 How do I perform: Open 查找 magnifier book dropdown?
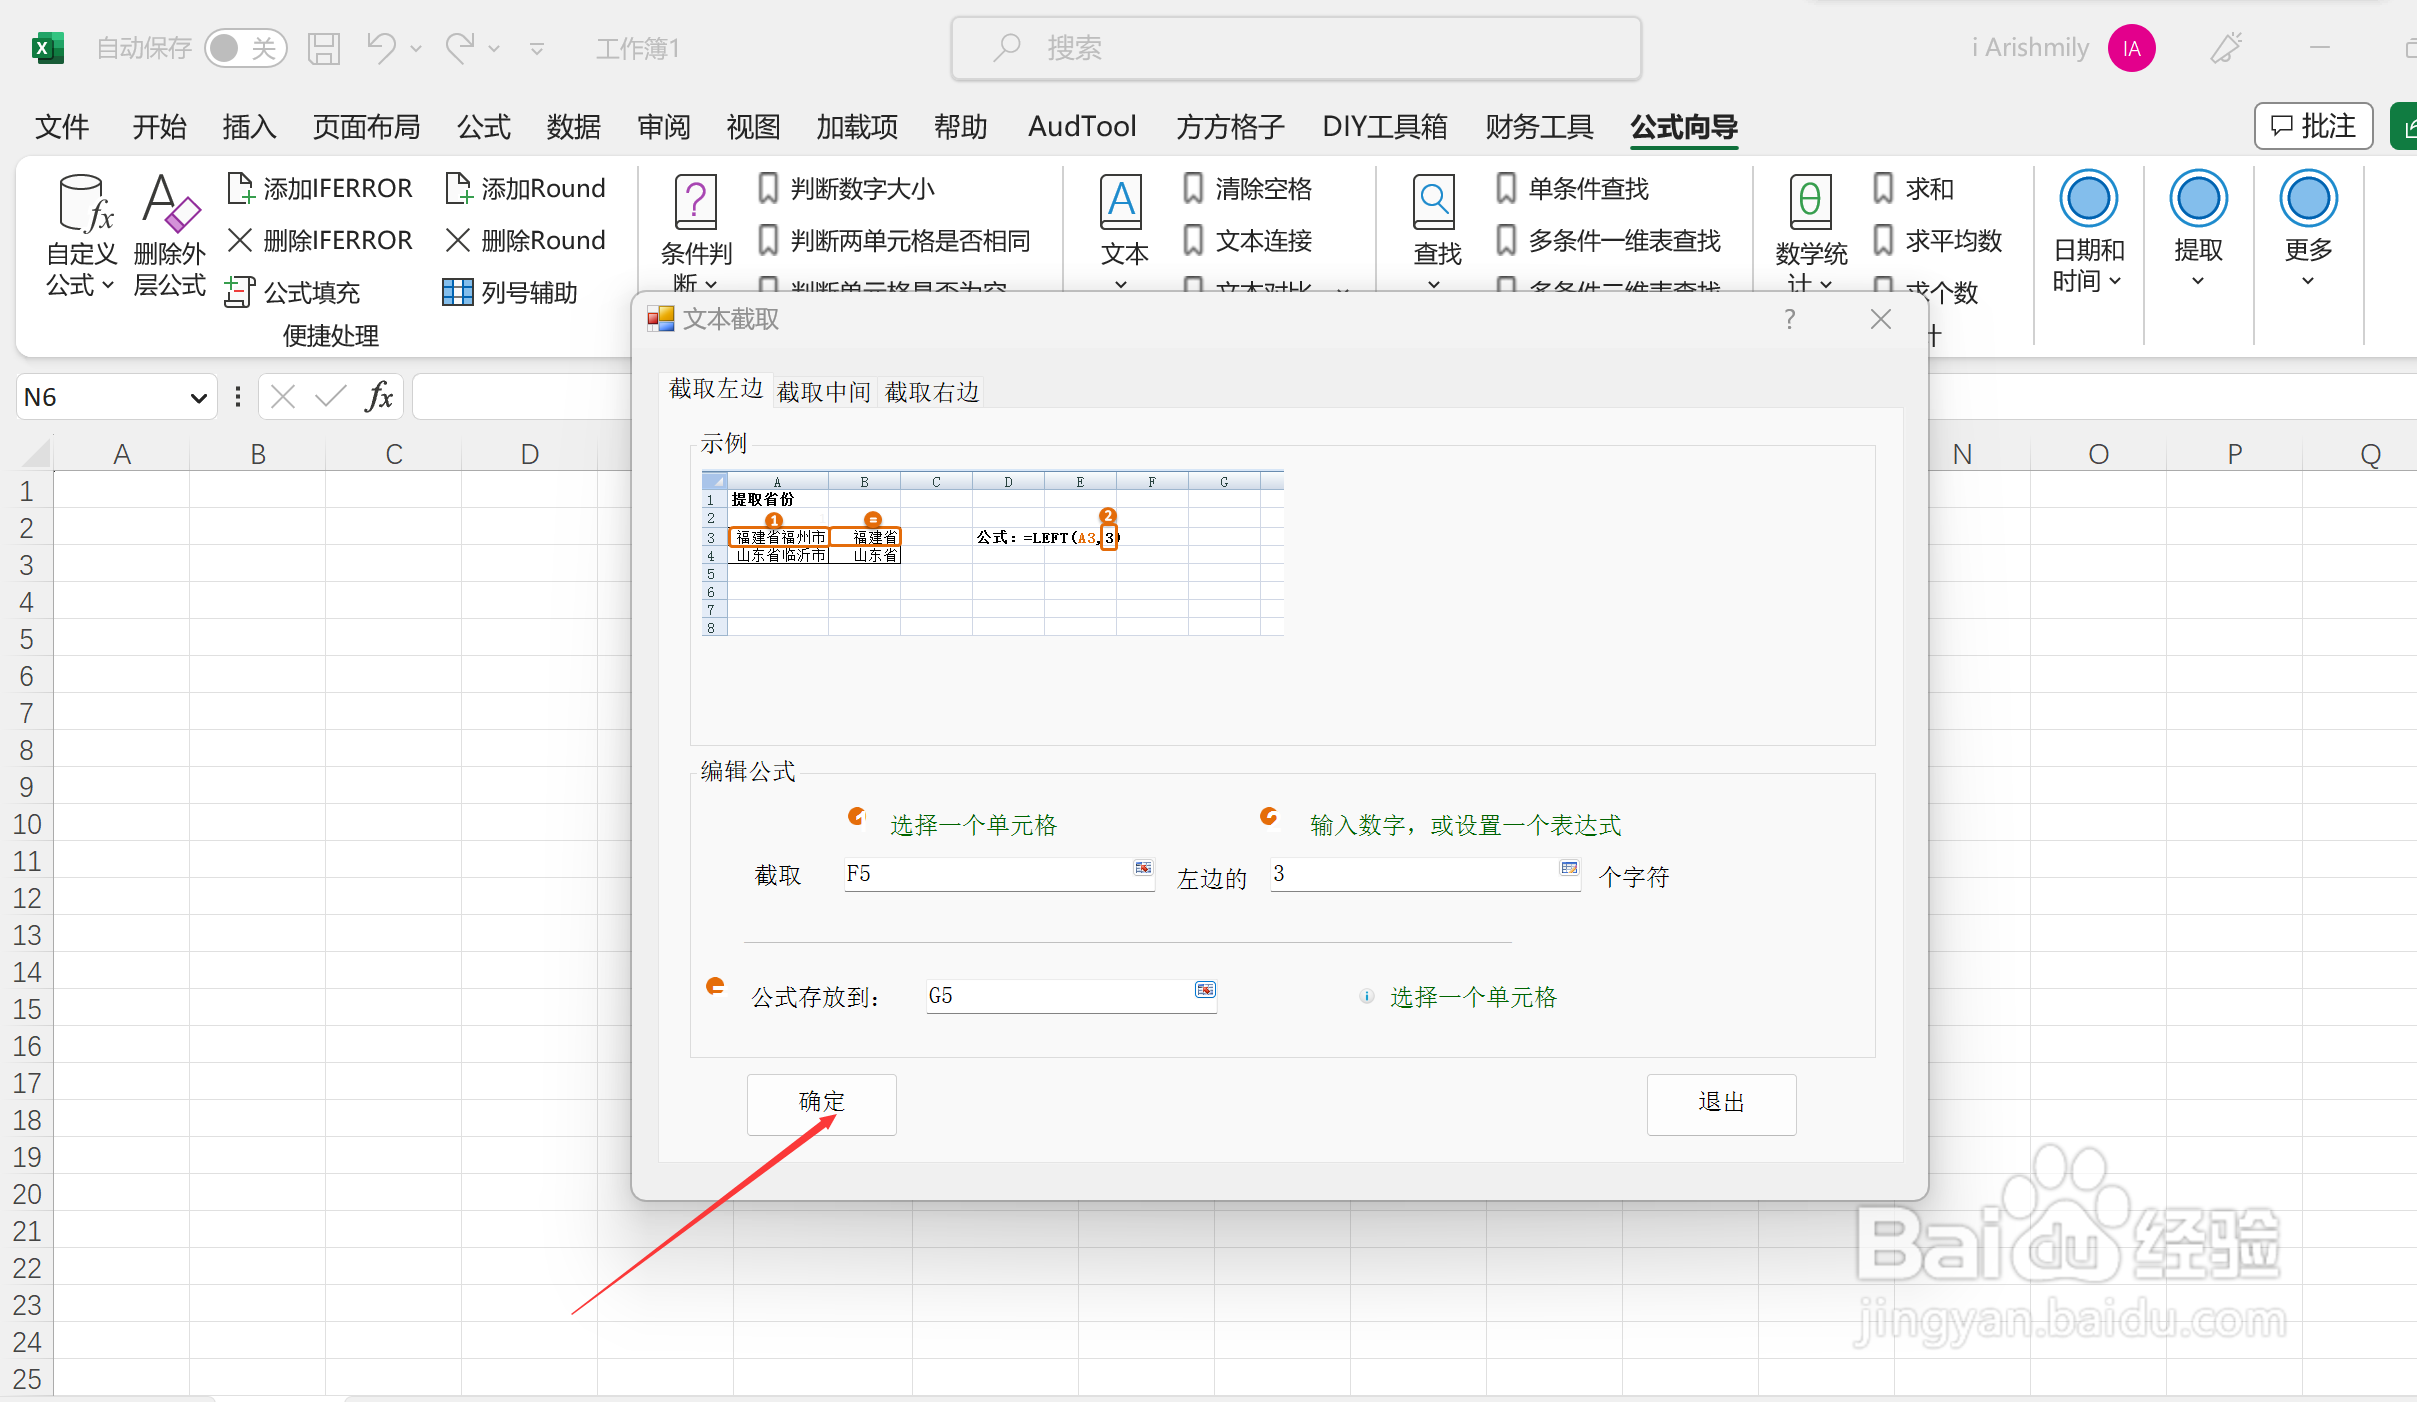pos(1436,232)
